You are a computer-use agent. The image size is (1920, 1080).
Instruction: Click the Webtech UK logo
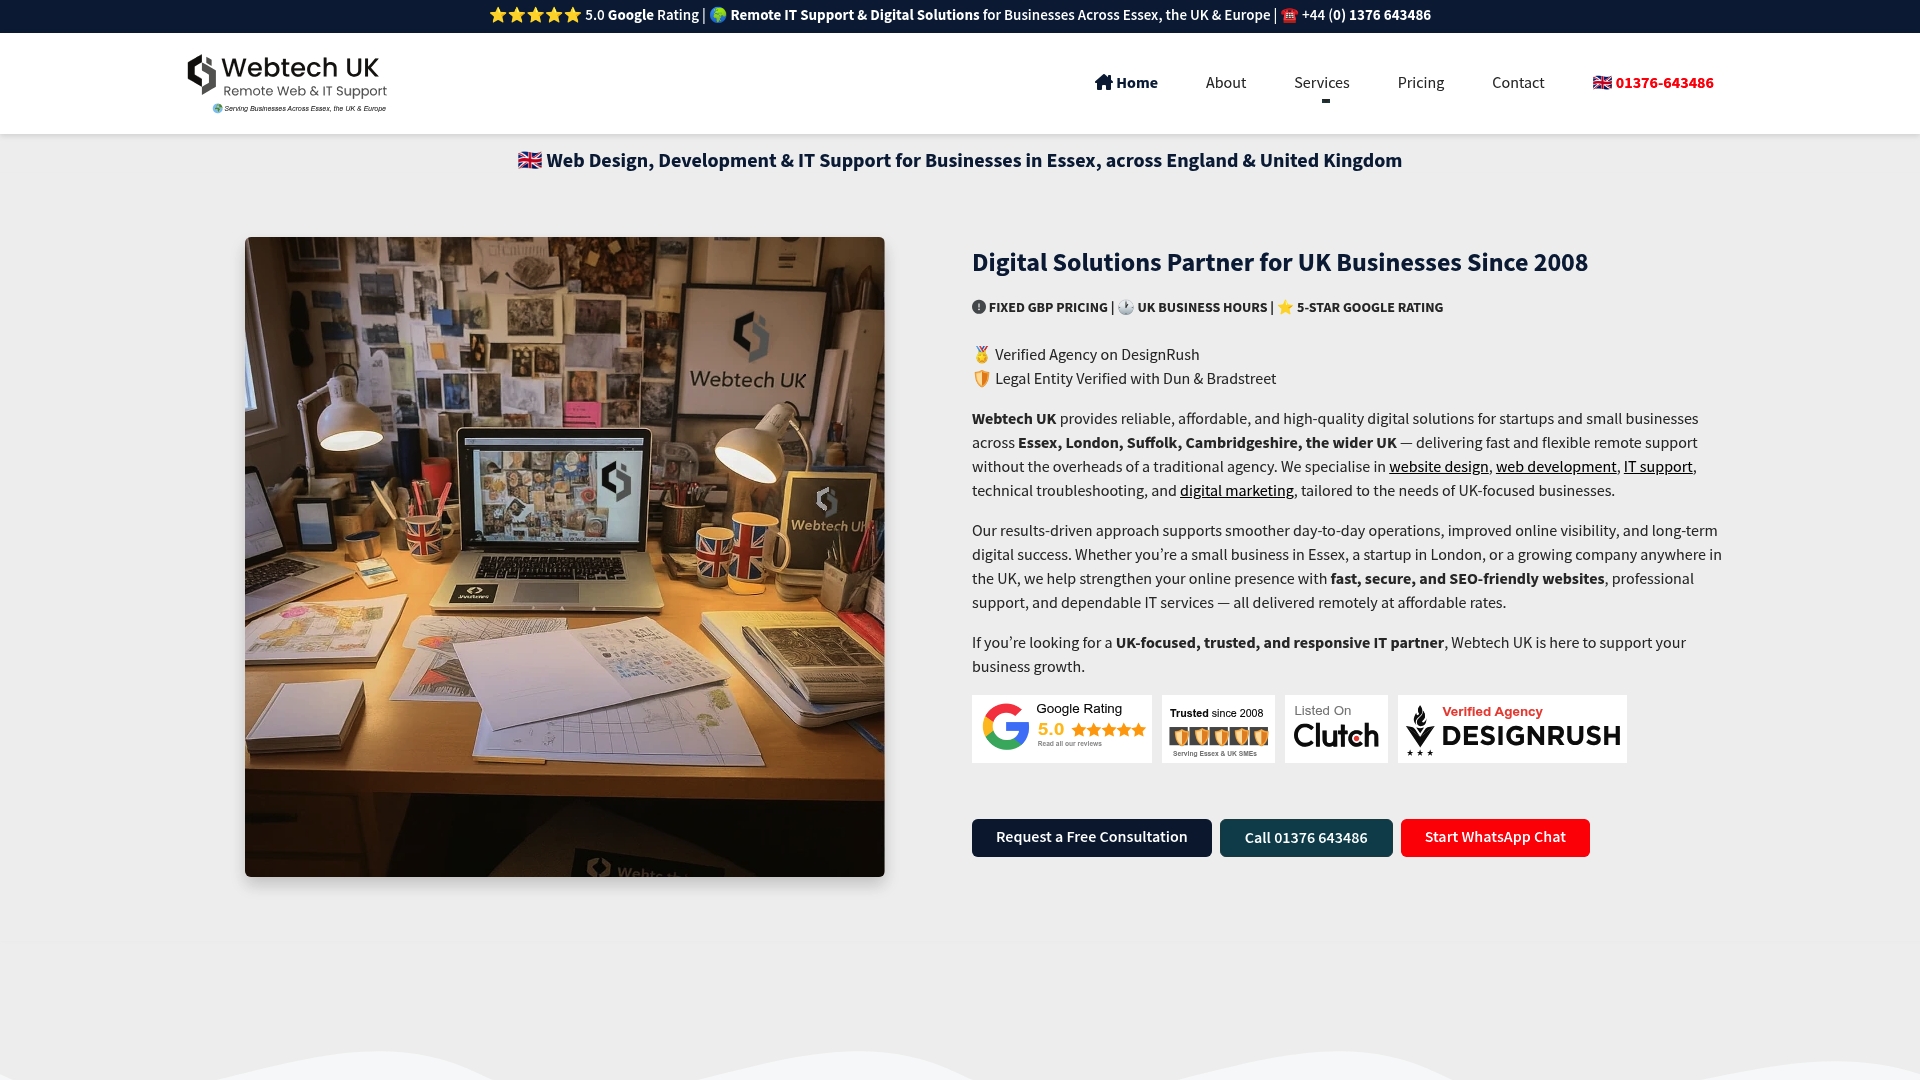coord(287,83)
